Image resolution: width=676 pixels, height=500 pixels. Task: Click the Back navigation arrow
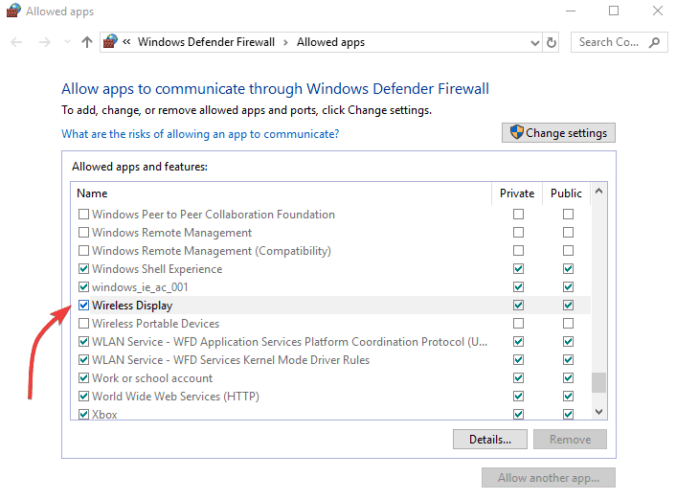pos(16,42)
